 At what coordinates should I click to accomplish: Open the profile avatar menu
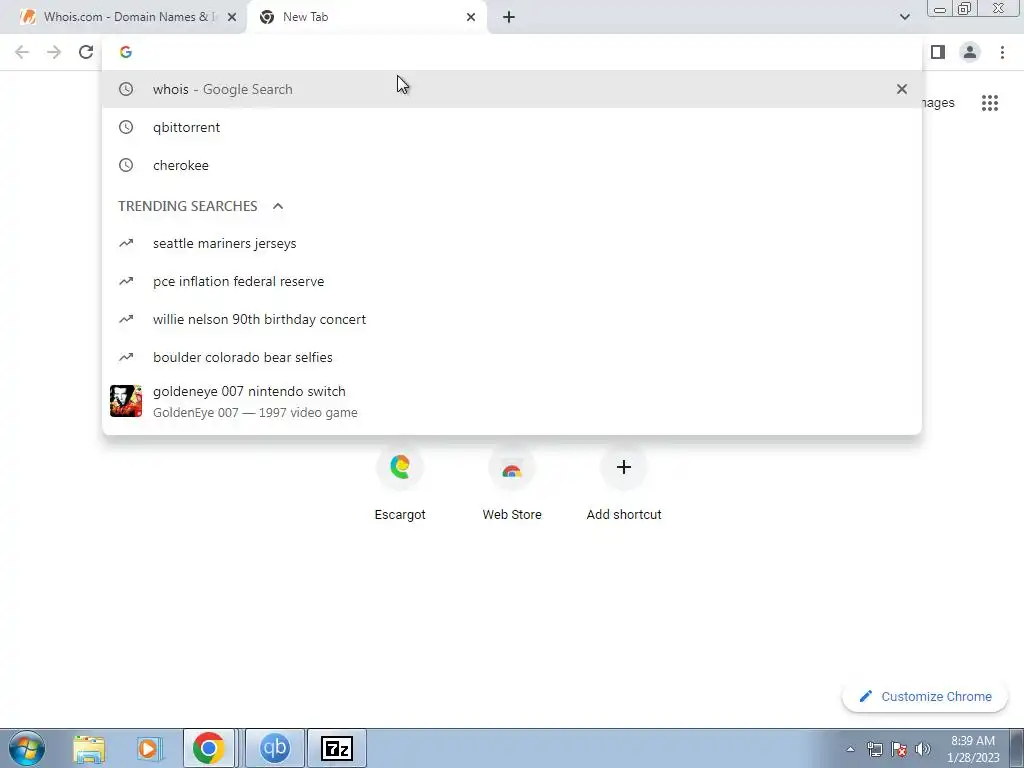pyautogui.click(x=970, y=52)
